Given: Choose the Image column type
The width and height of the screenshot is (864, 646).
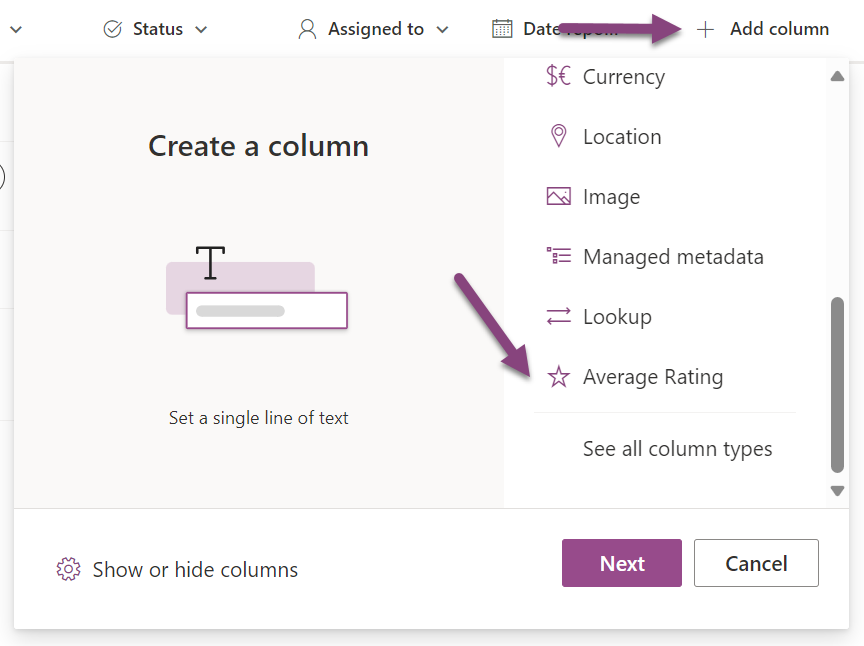Looking at the screenshot, I should pos(611,196).
